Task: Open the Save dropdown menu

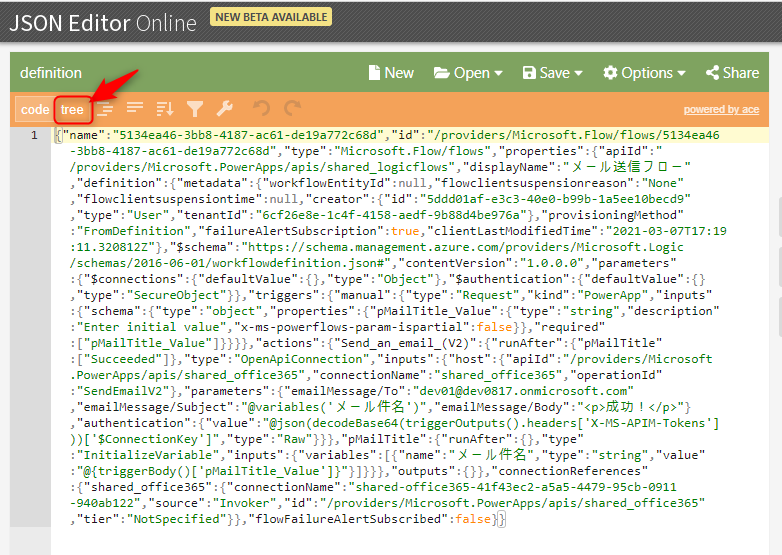Action: (553, 73)
